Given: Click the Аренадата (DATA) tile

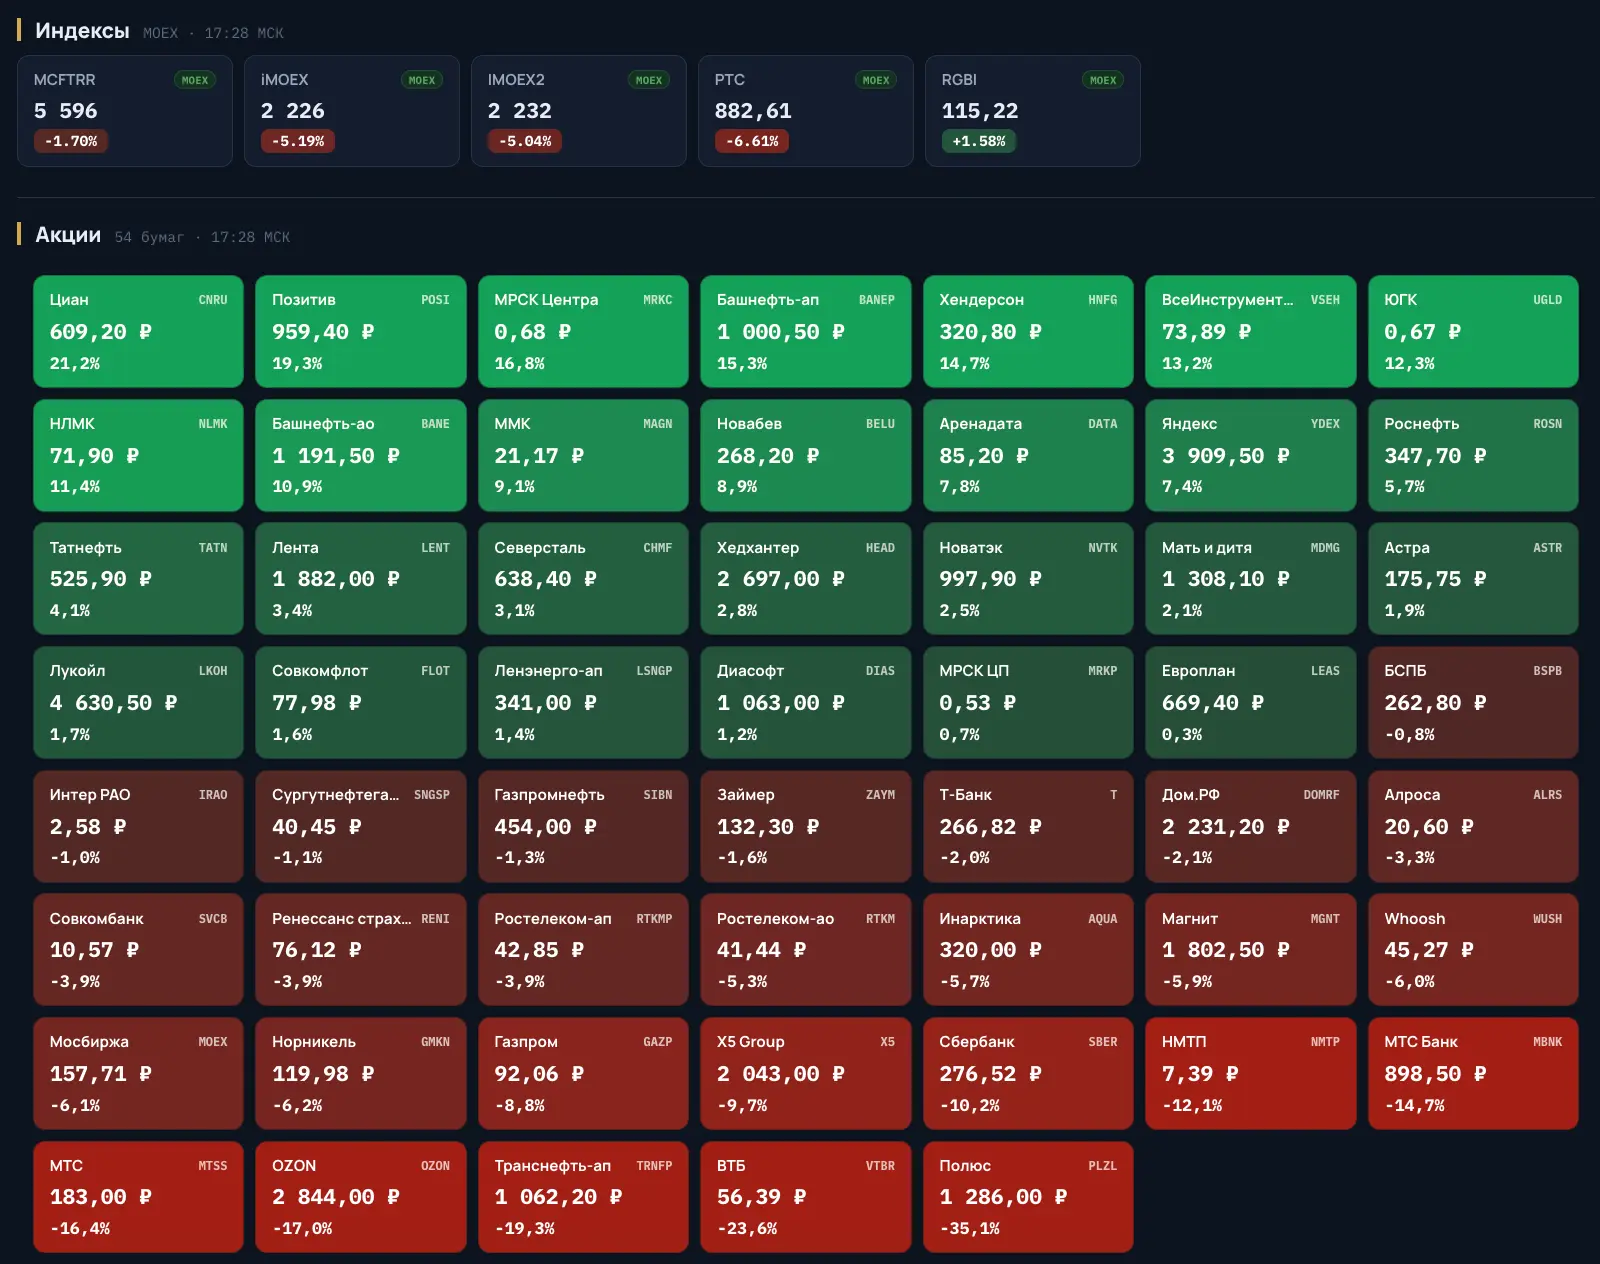Looking at the screenshot, I should pyautogui.click(x=1028, y=455).
